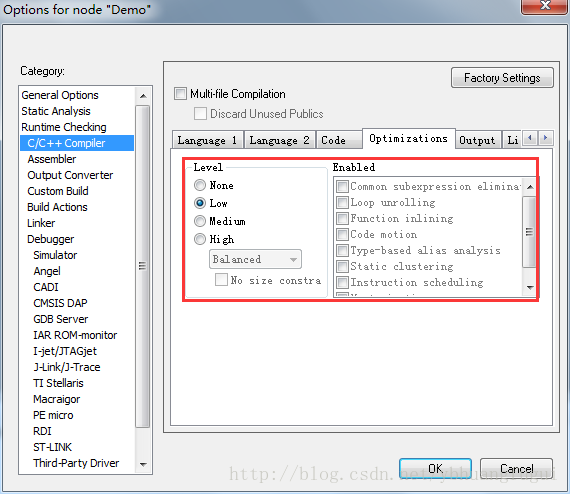
Task: Click category list scrollbar thumb
Action: coord(142,266)
